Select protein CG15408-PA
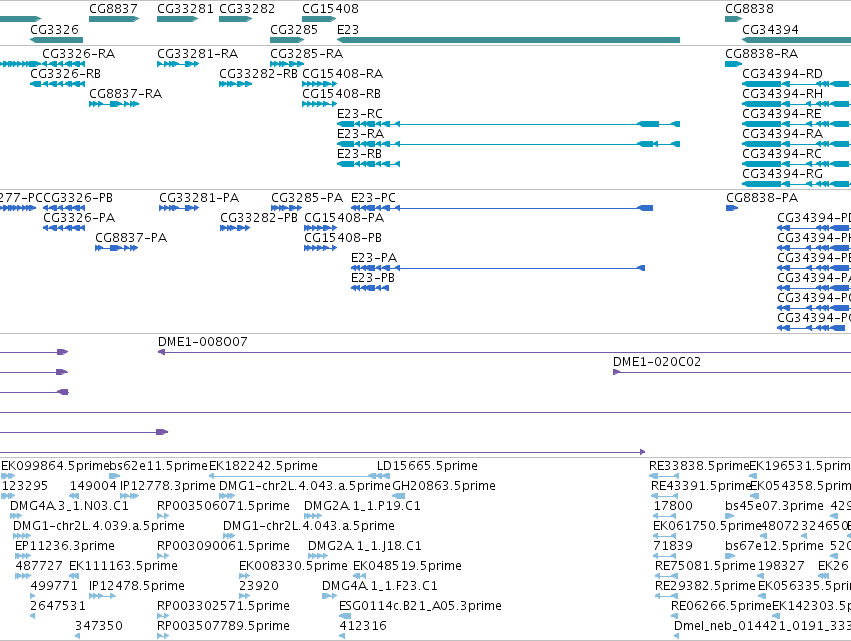 (x=320, y=228)
